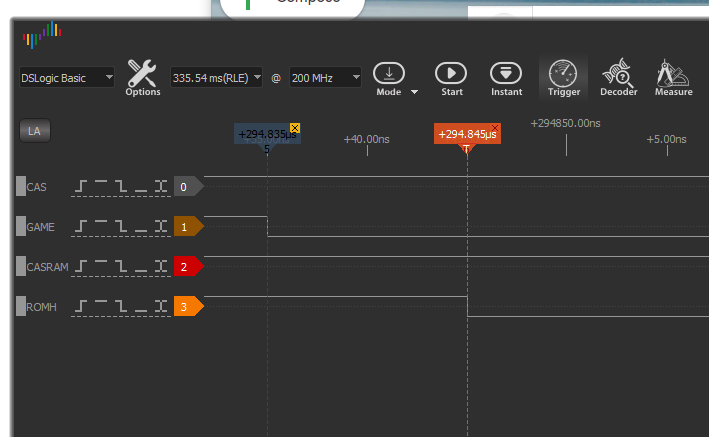Image resolution: width=709 pixels, height=437 pixels.
Task: Set falling edge trigger for CASRAM
Action: tap(121, 266)
